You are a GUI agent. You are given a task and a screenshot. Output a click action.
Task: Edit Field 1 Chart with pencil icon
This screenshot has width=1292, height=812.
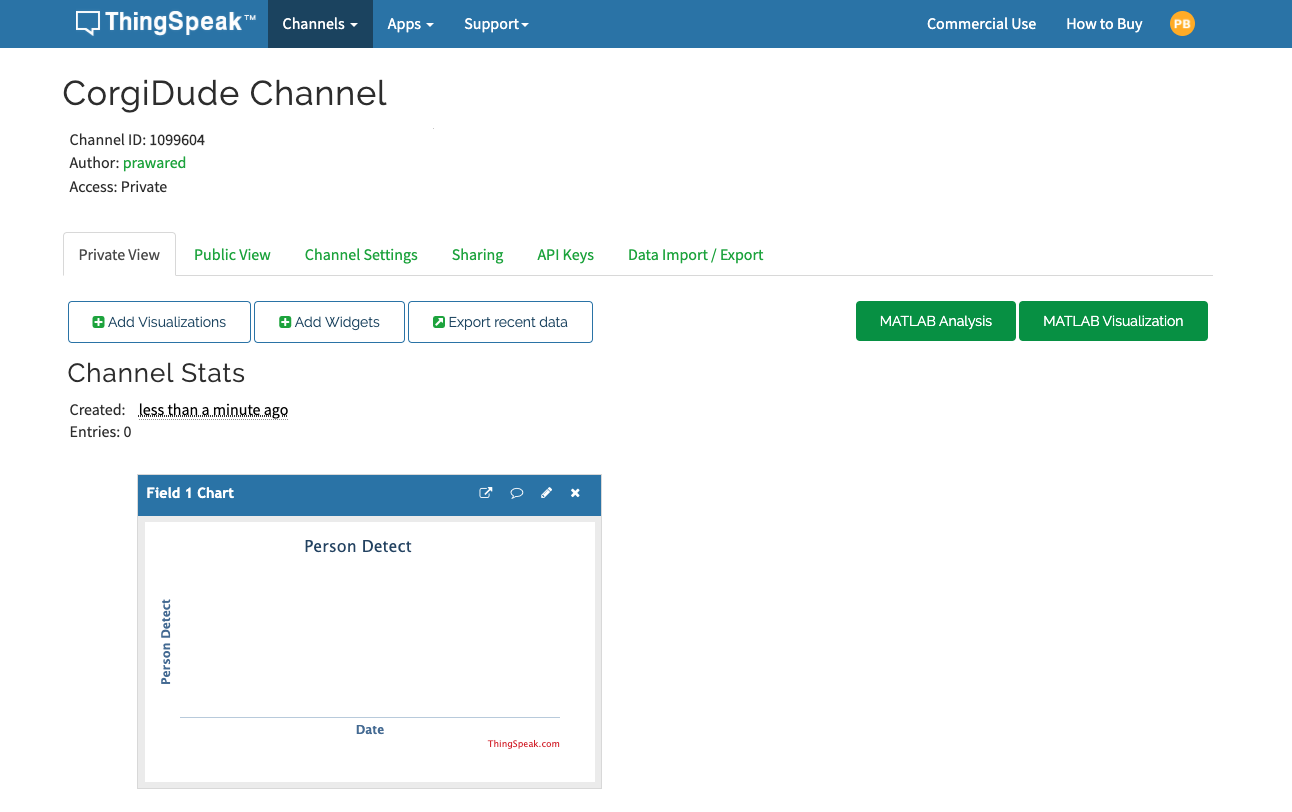coord(546,493)
